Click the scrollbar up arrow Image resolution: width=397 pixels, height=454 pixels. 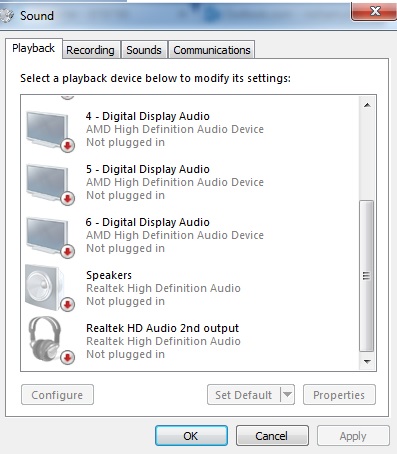367,105
